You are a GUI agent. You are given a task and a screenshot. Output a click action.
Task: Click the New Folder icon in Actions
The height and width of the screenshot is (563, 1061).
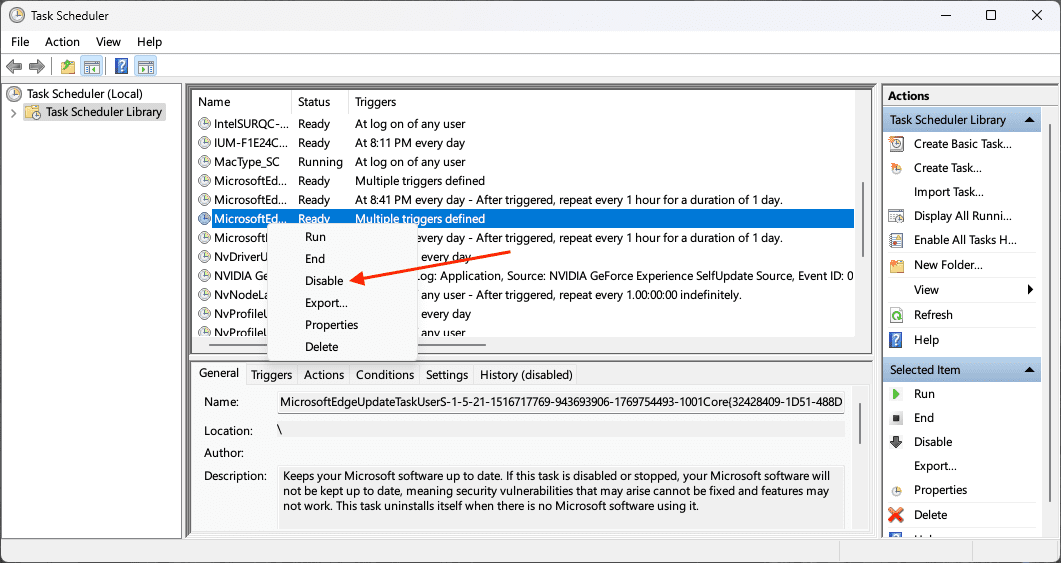point(897,265)
